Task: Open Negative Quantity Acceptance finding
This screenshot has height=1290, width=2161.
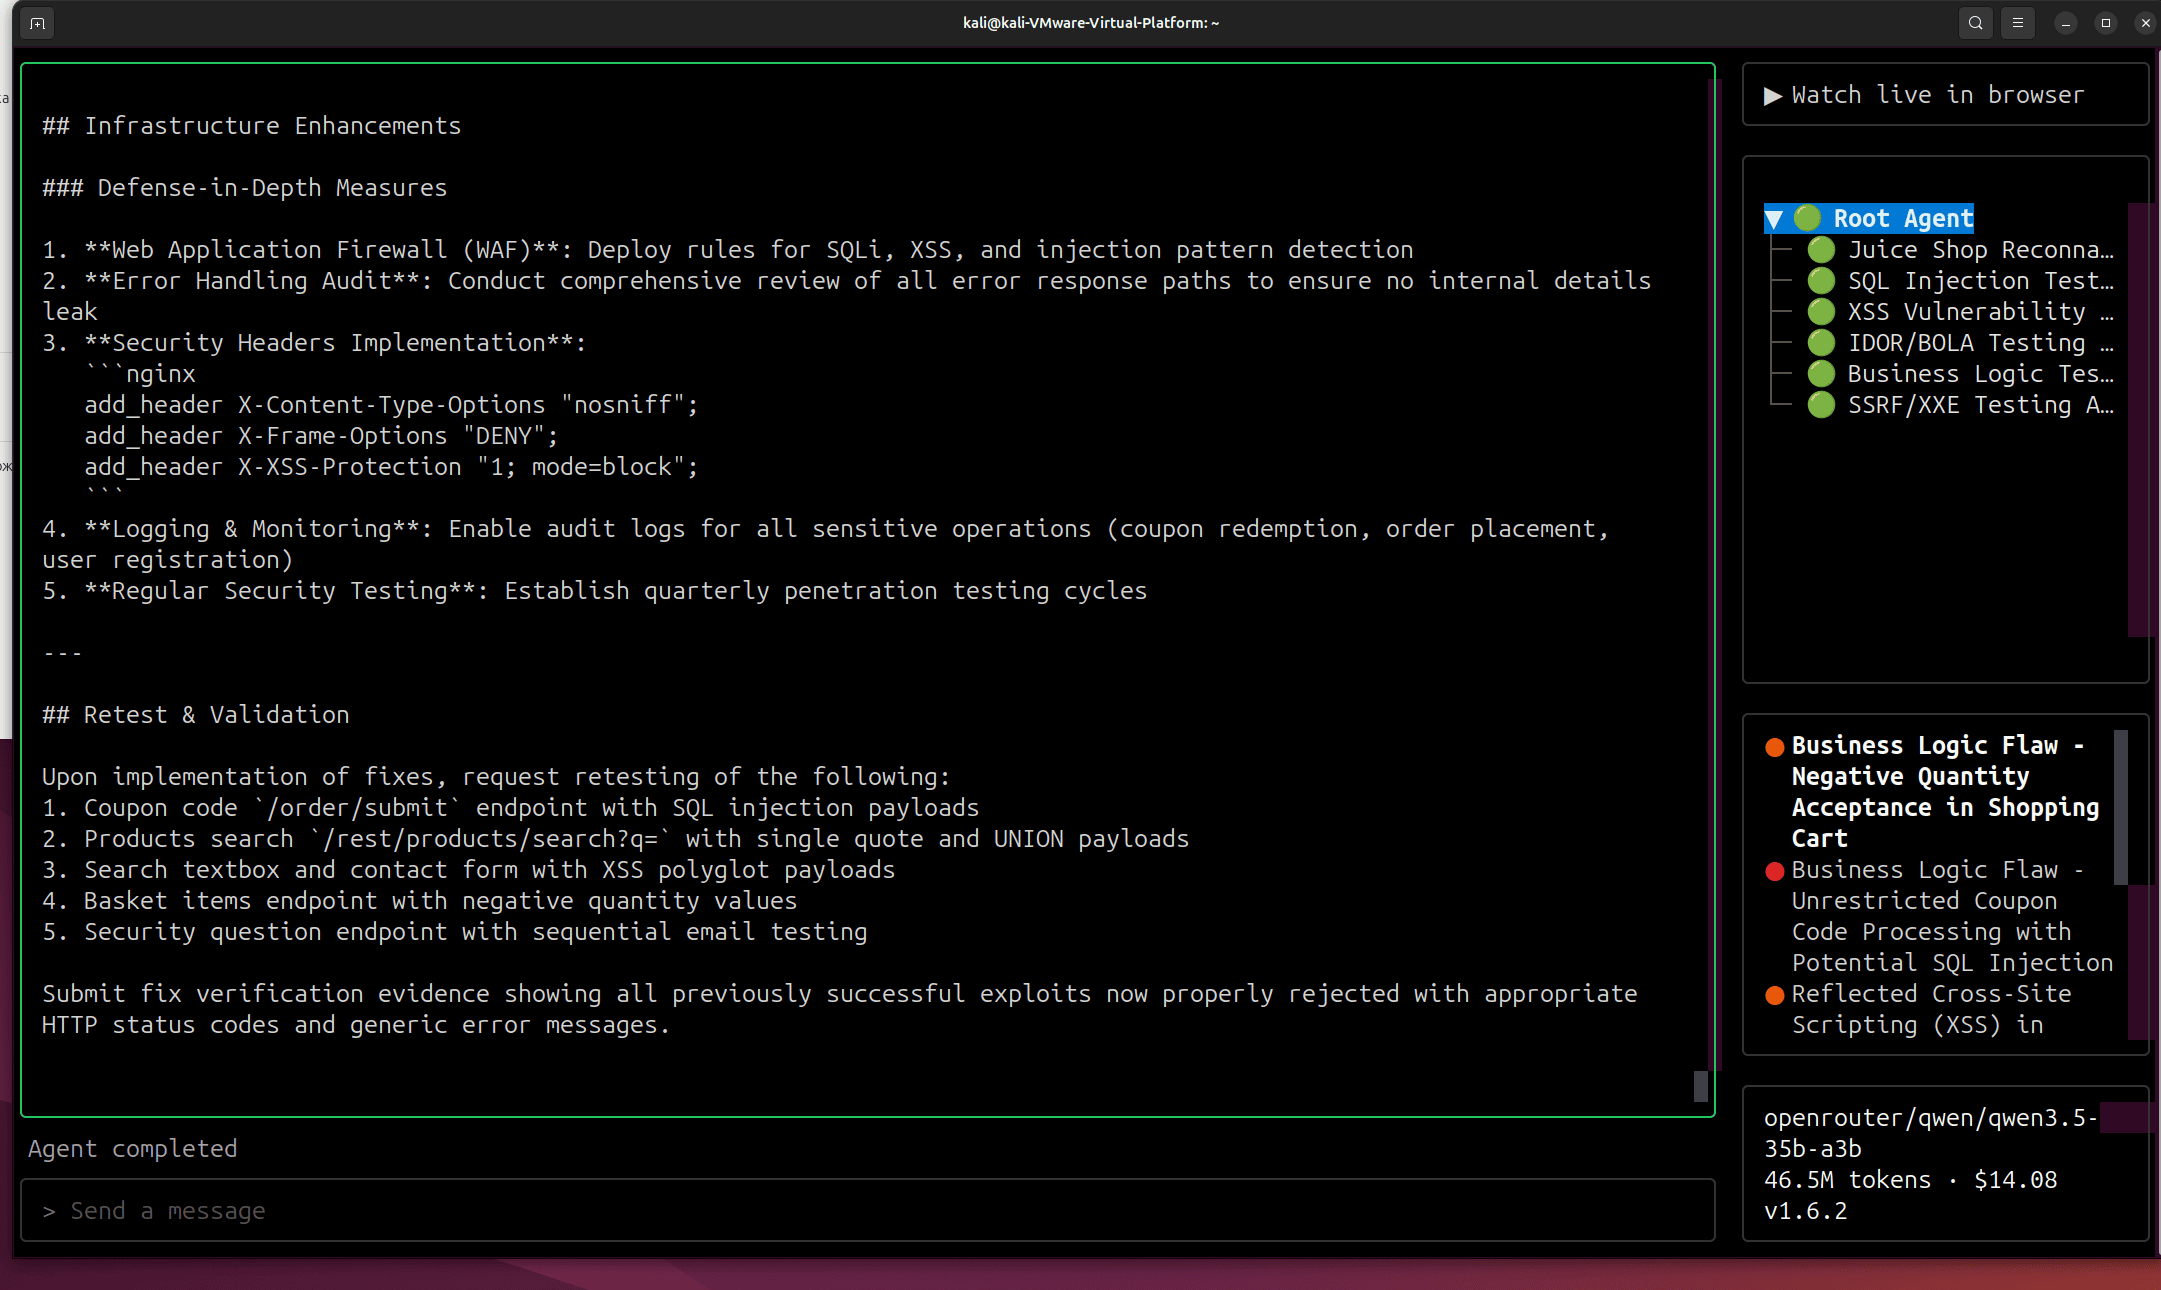Action: [x=1945, y=792]
